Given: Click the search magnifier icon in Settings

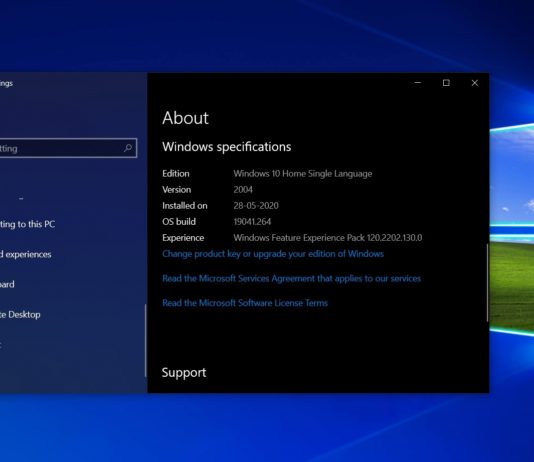Looking at the screenshot, I should pos(128,148).
